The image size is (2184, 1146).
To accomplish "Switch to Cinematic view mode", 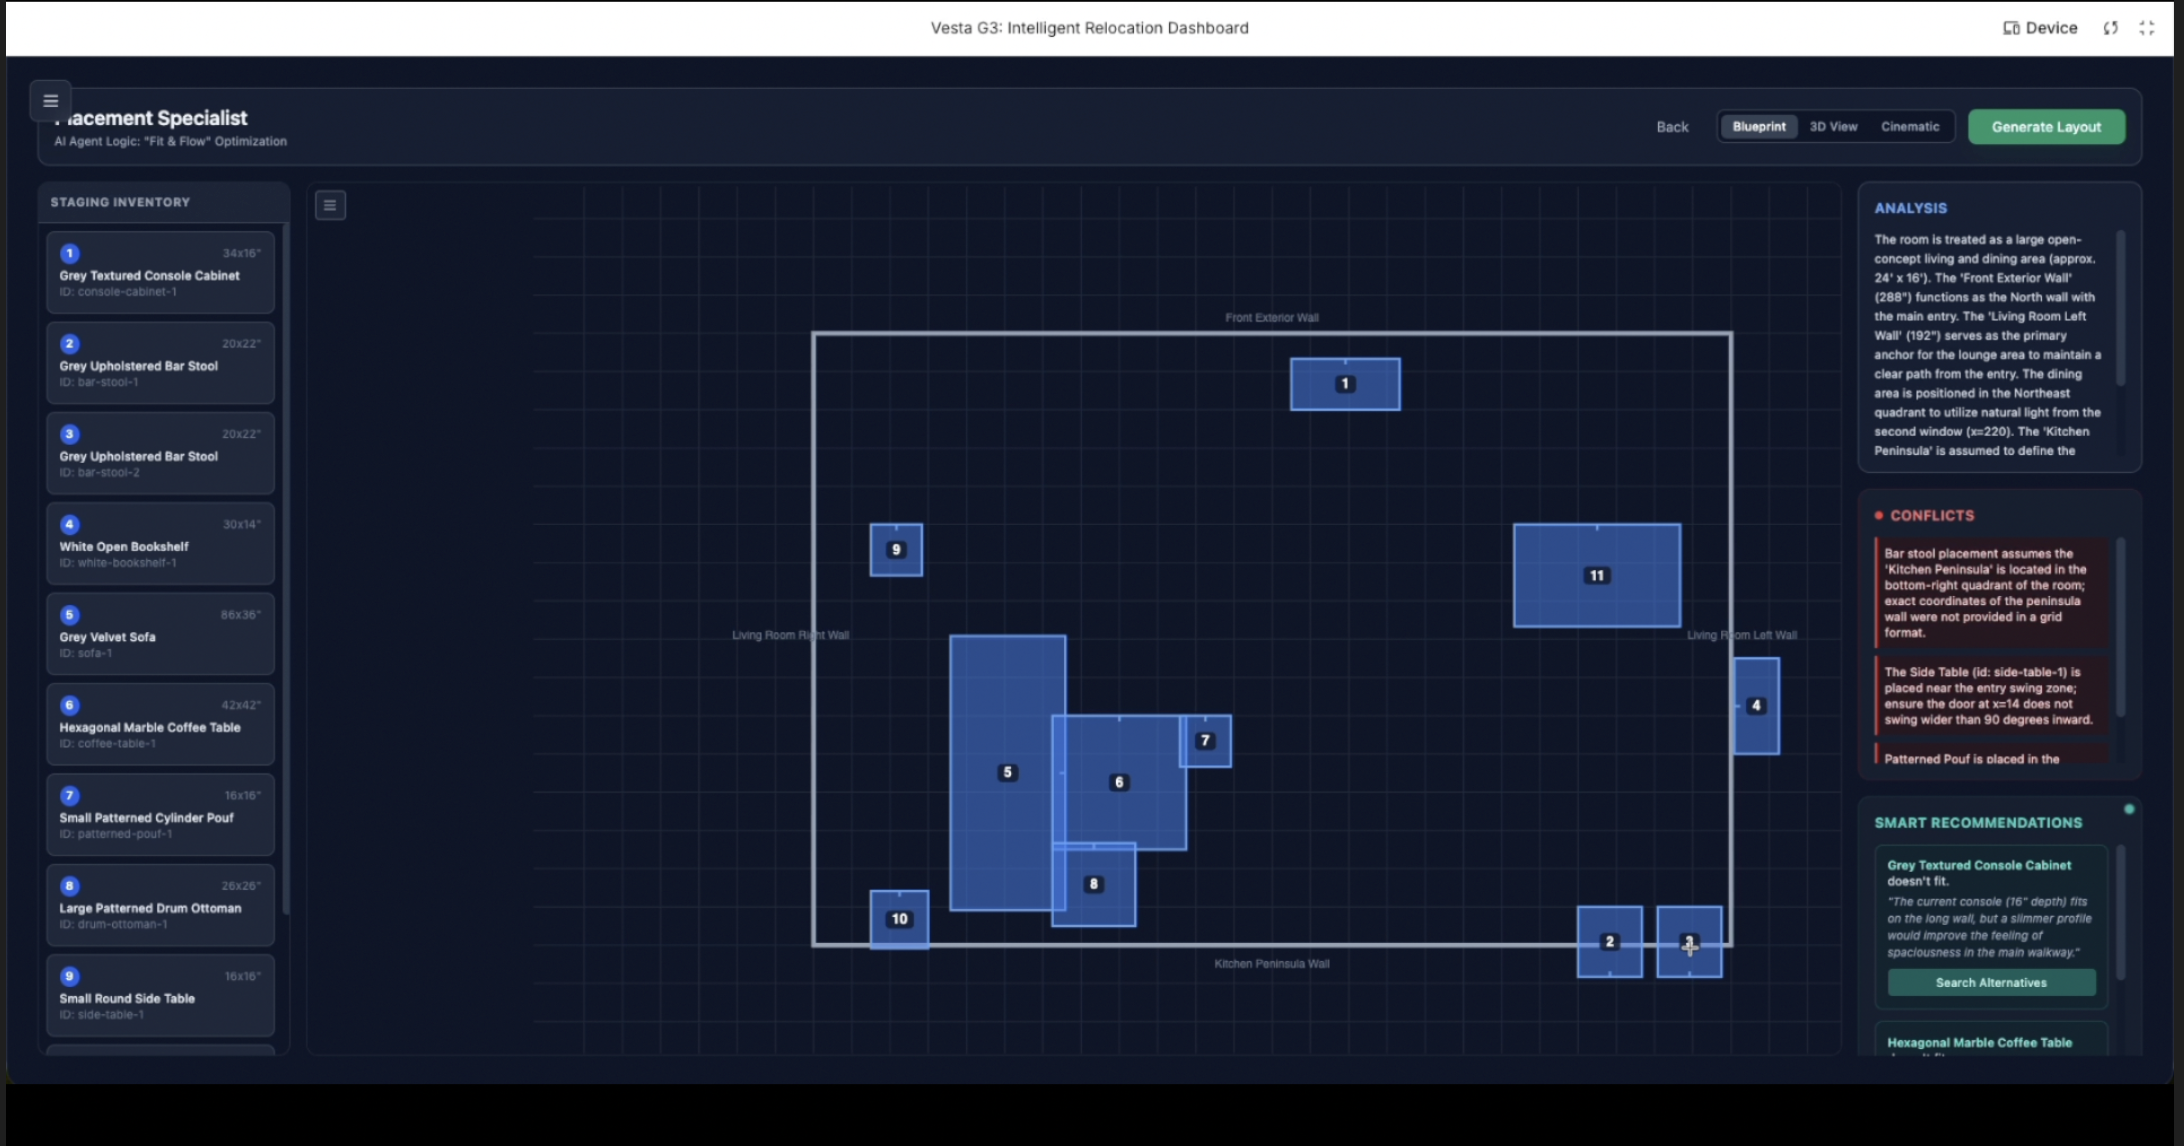I will 1909,127.
